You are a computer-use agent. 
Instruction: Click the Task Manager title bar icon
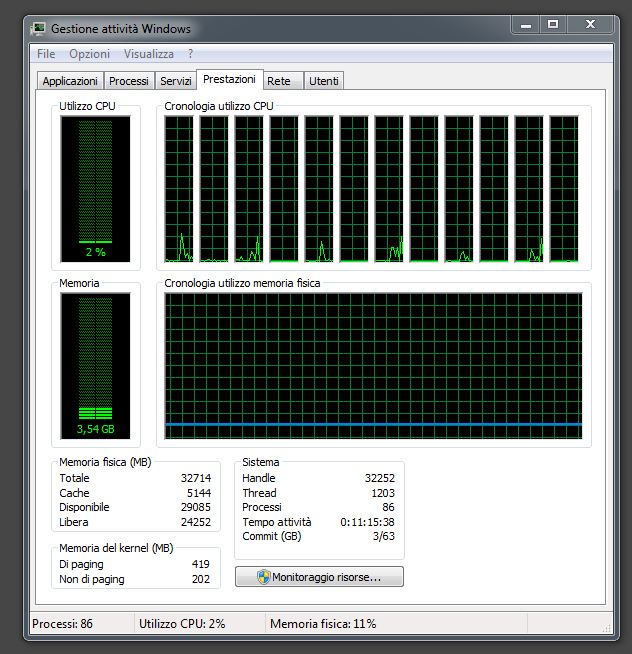39,28
